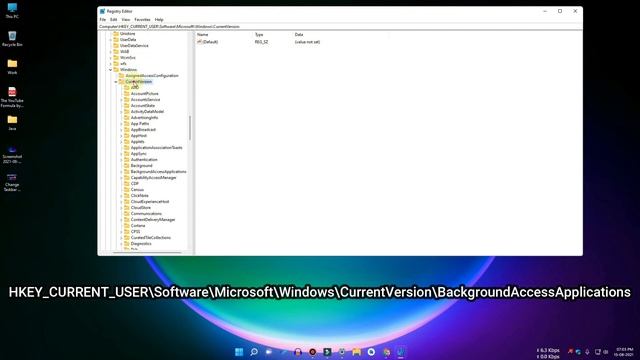
Task: Open File Explorer from the taskbar
Action: pos(356,352)
